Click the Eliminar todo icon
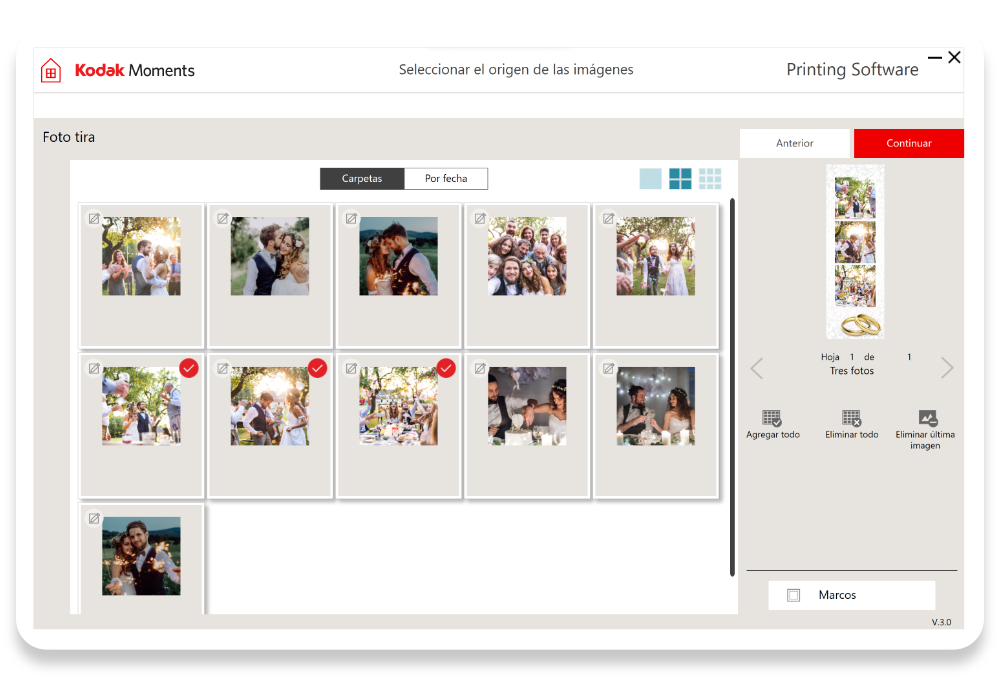The image size is (1000, 678). [851, 418]
